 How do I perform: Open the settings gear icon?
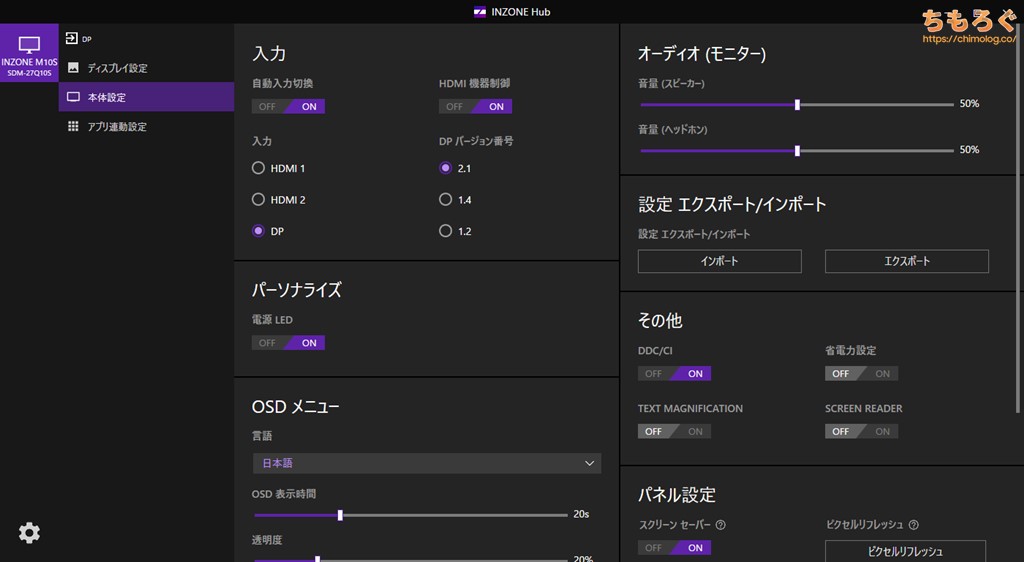(29, 533)
